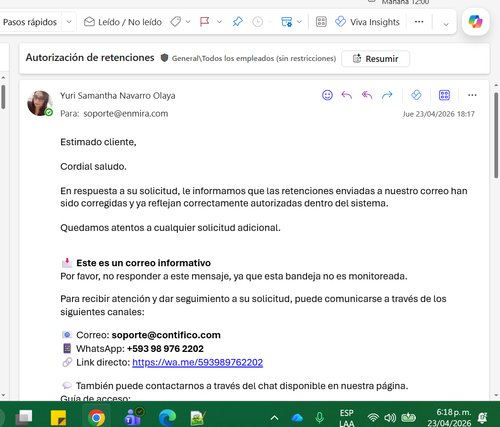Click the microphone tray icon
The width and height of the screenshot is (500, 427).
[x=319, y=418]
